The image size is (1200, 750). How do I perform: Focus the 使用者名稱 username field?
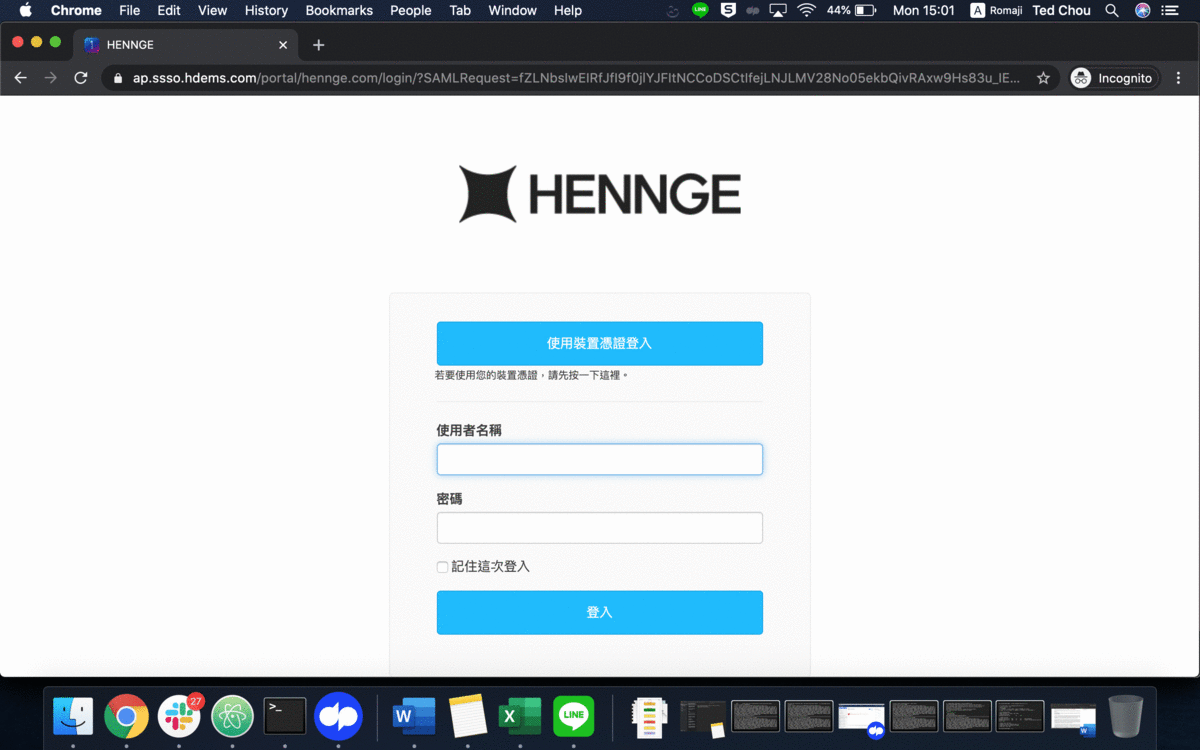click(600, 459)
